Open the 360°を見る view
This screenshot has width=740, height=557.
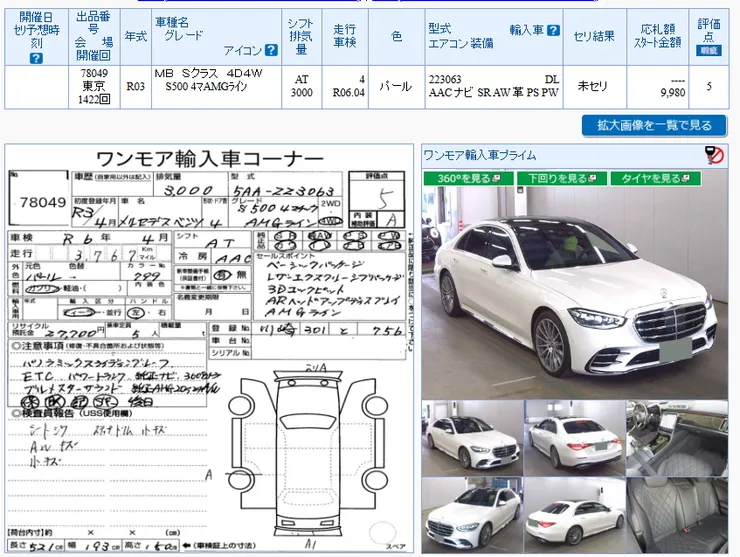(468, 178)
